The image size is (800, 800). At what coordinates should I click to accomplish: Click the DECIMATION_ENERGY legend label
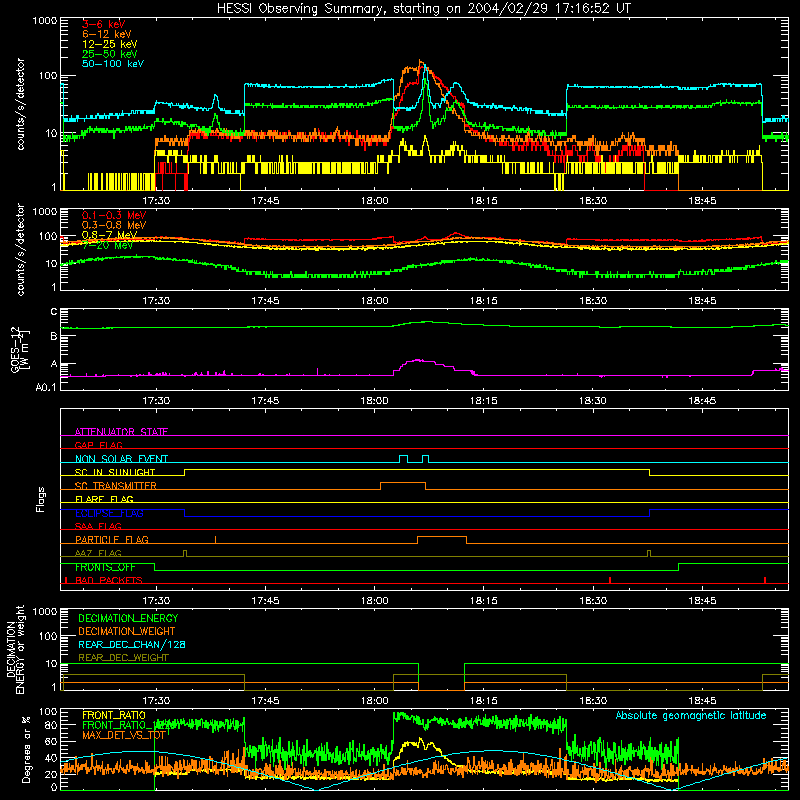(128, 618)
